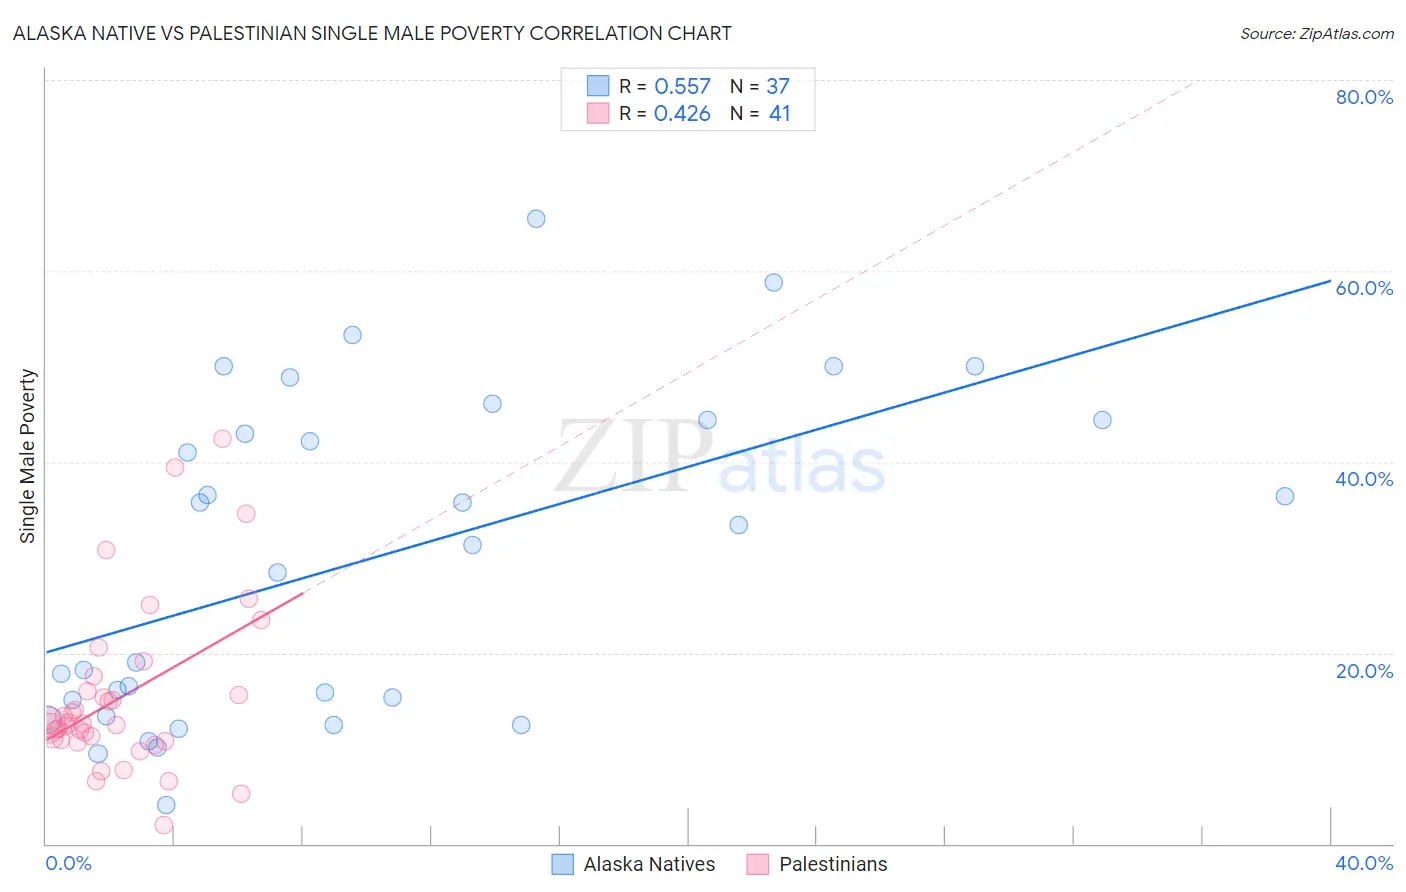
Task: Click the chart title text
Action: pos(372,33)
